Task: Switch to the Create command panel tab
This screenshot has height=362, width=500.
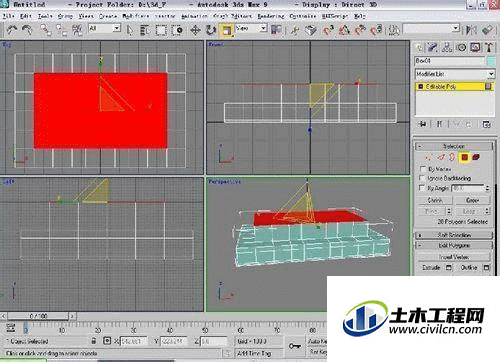Action: [x=419, y=47]
